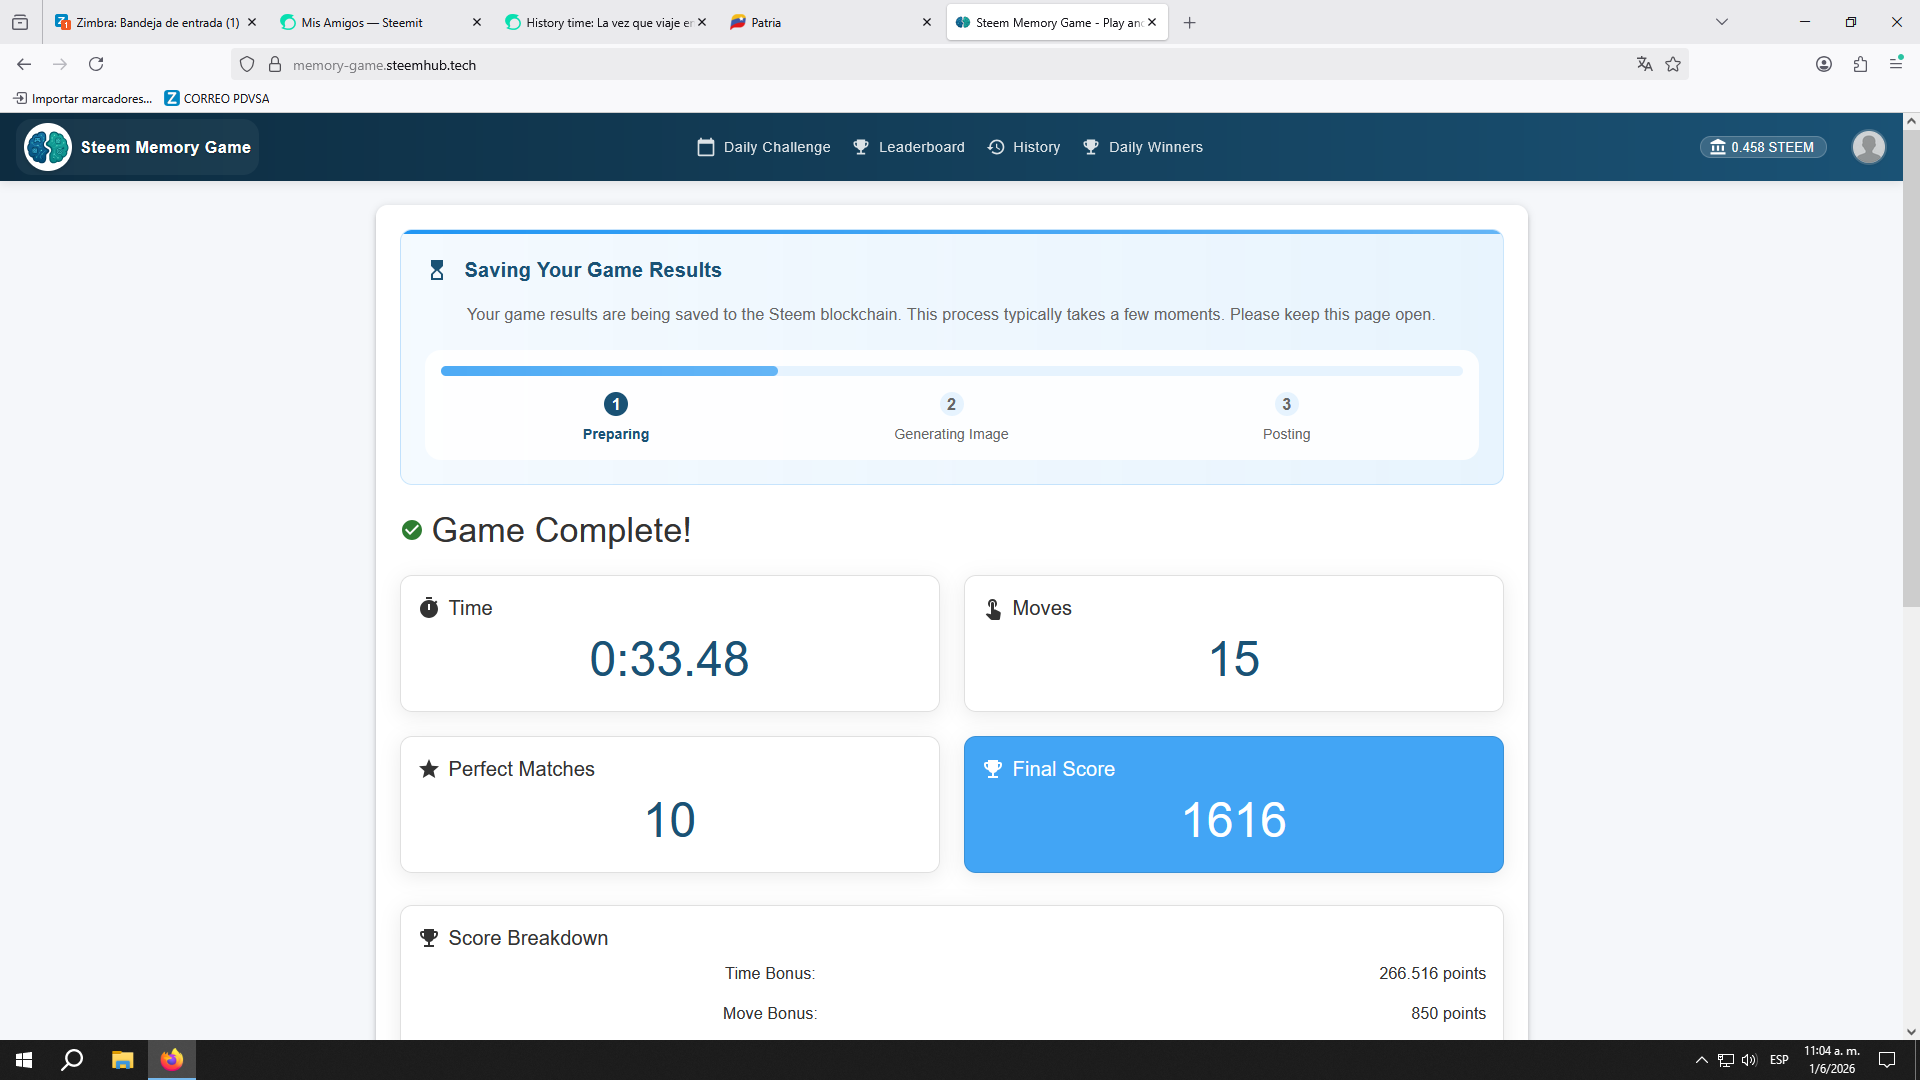Click step 2 Generating Image circle
Viewport: 1920px width, 1080px height.
(x=951, y=404)
